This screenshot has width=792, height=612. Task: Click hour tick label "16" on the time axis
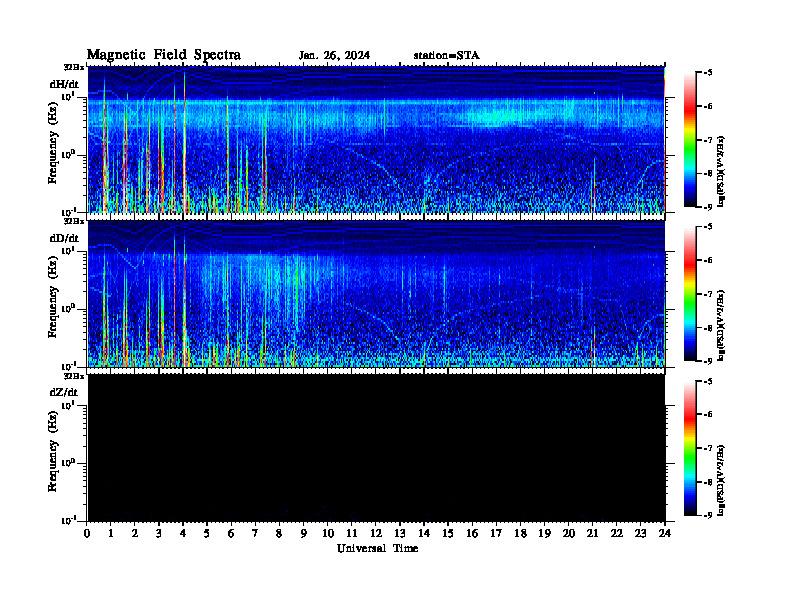coord(472,534)
